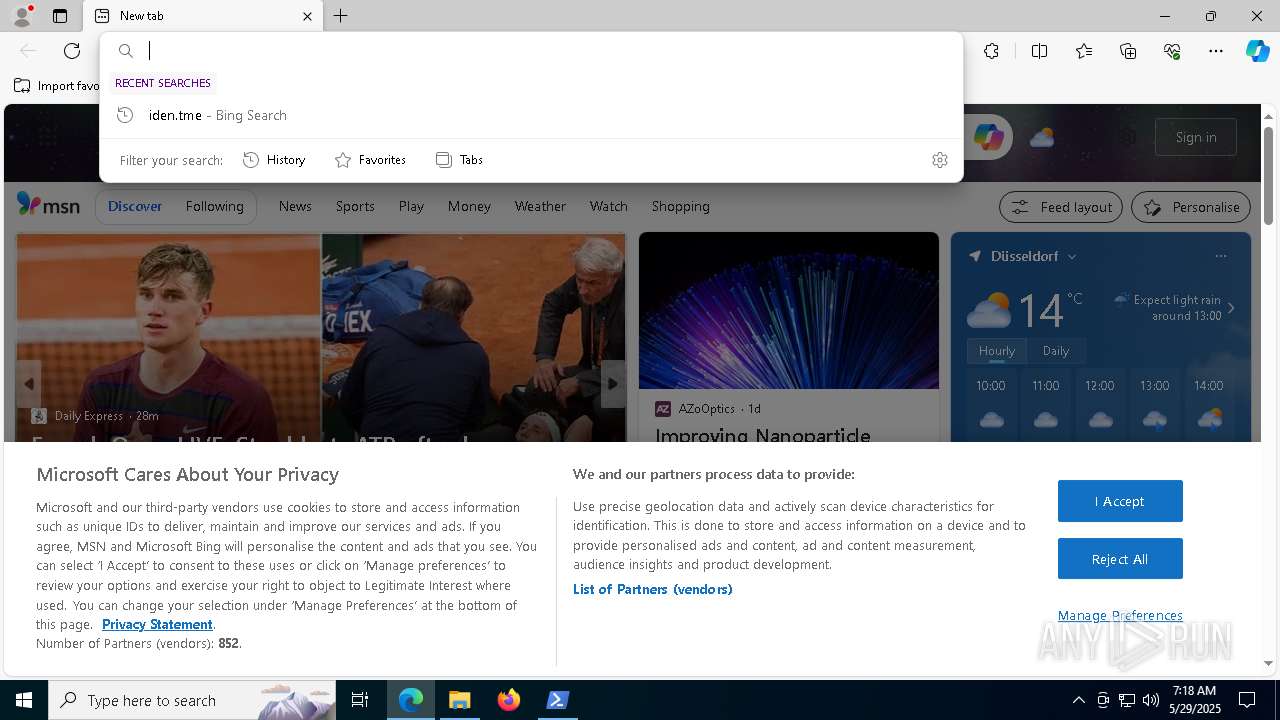Open Browser essentials heart icon

[1172, 51]
